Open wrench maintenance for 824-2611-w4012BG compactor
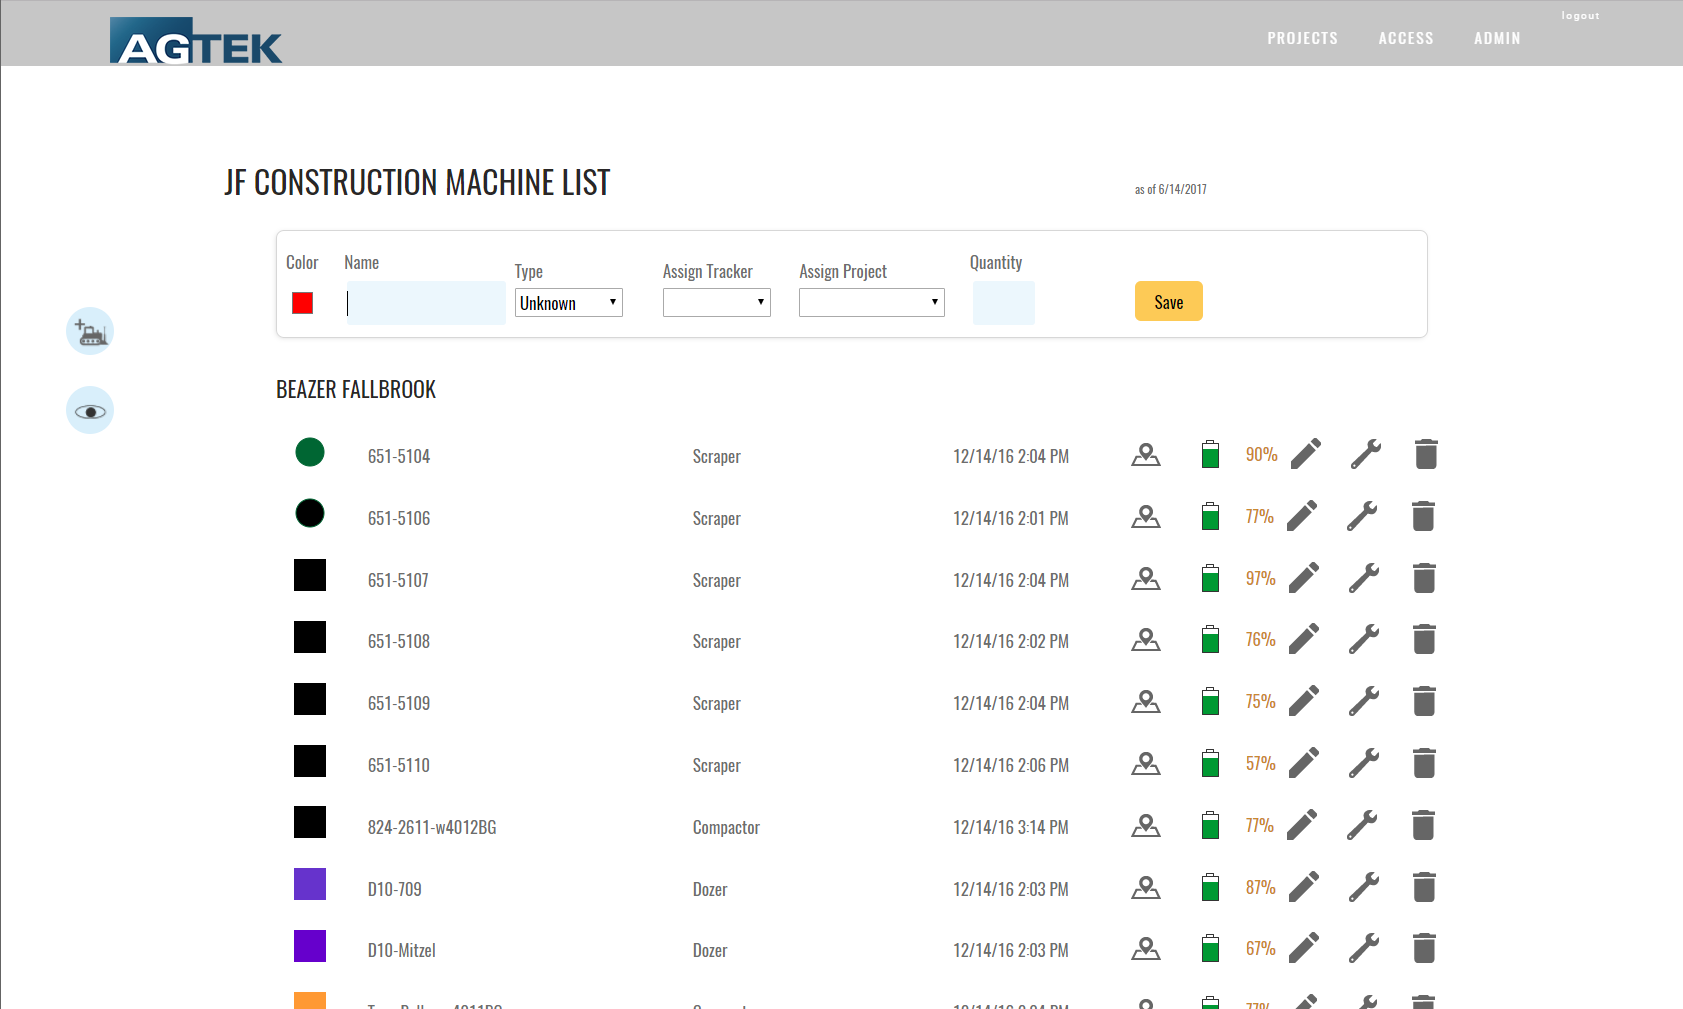This screenshot has width=1683, height=1009. [1362, 825]
